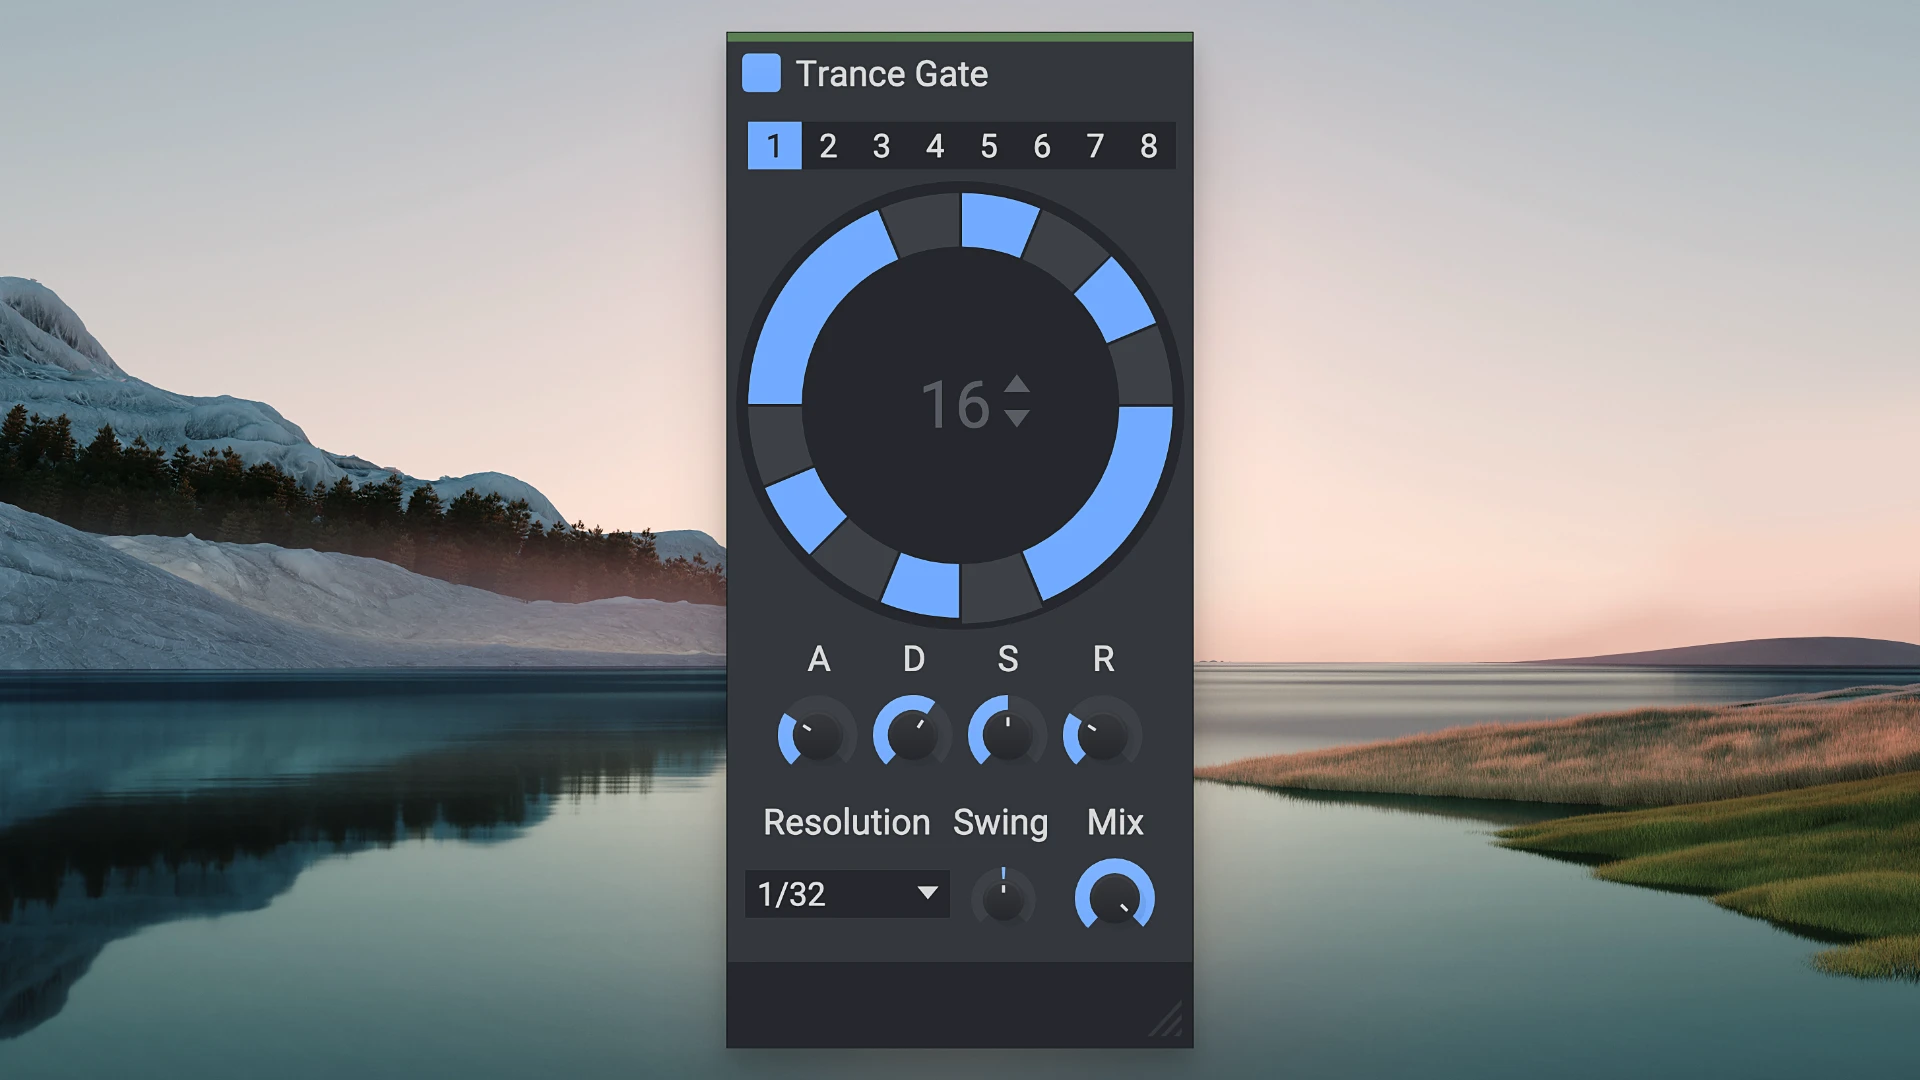Turn the Sustain knob
1920x1080 pixels.
(x=1006, y=733)
